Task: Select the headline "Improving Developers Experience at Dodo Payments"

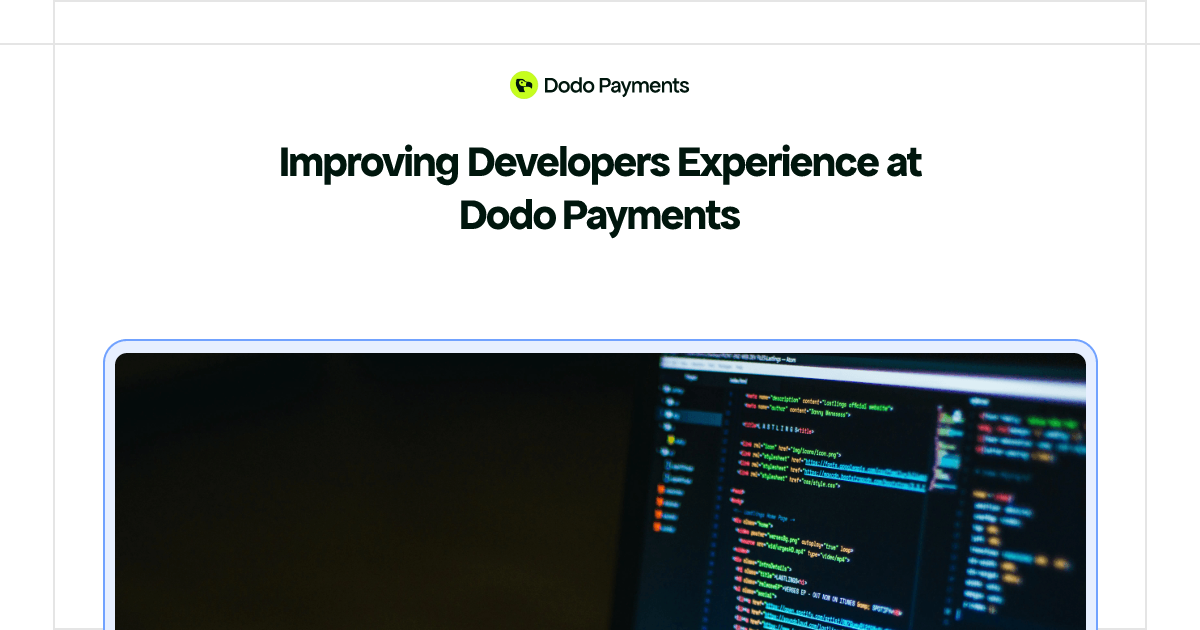Action: click(x=600, y=188)
